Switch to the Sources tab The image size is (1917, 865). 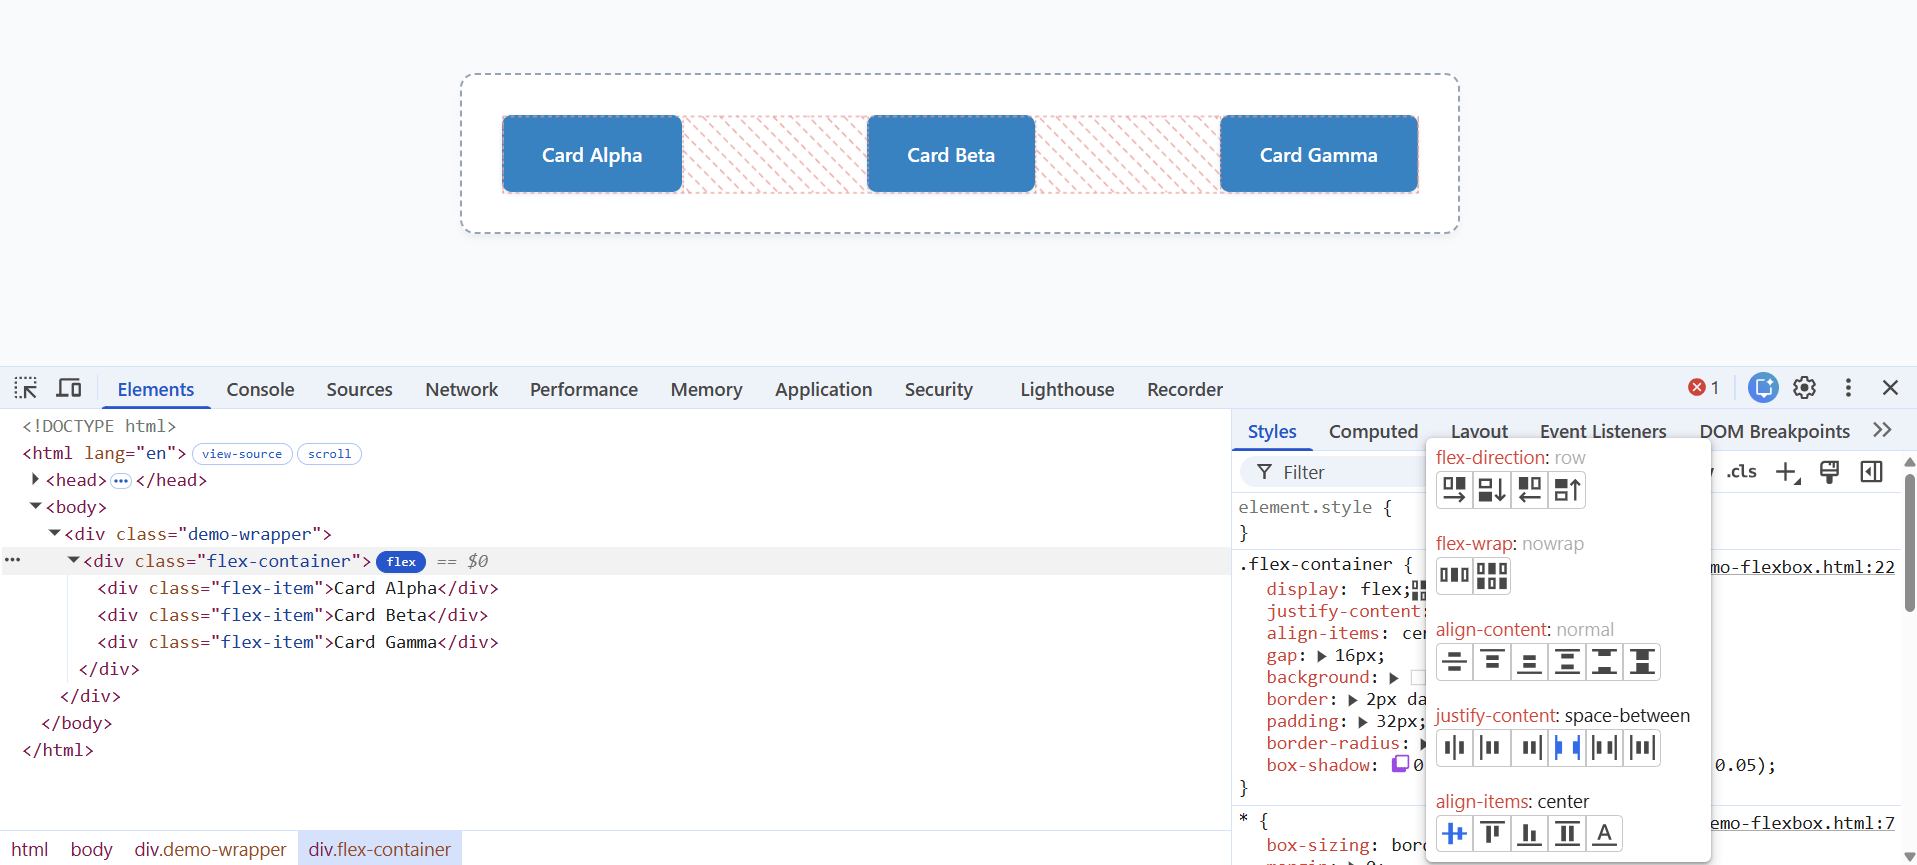pyautogui.click(x=359, y=389)
